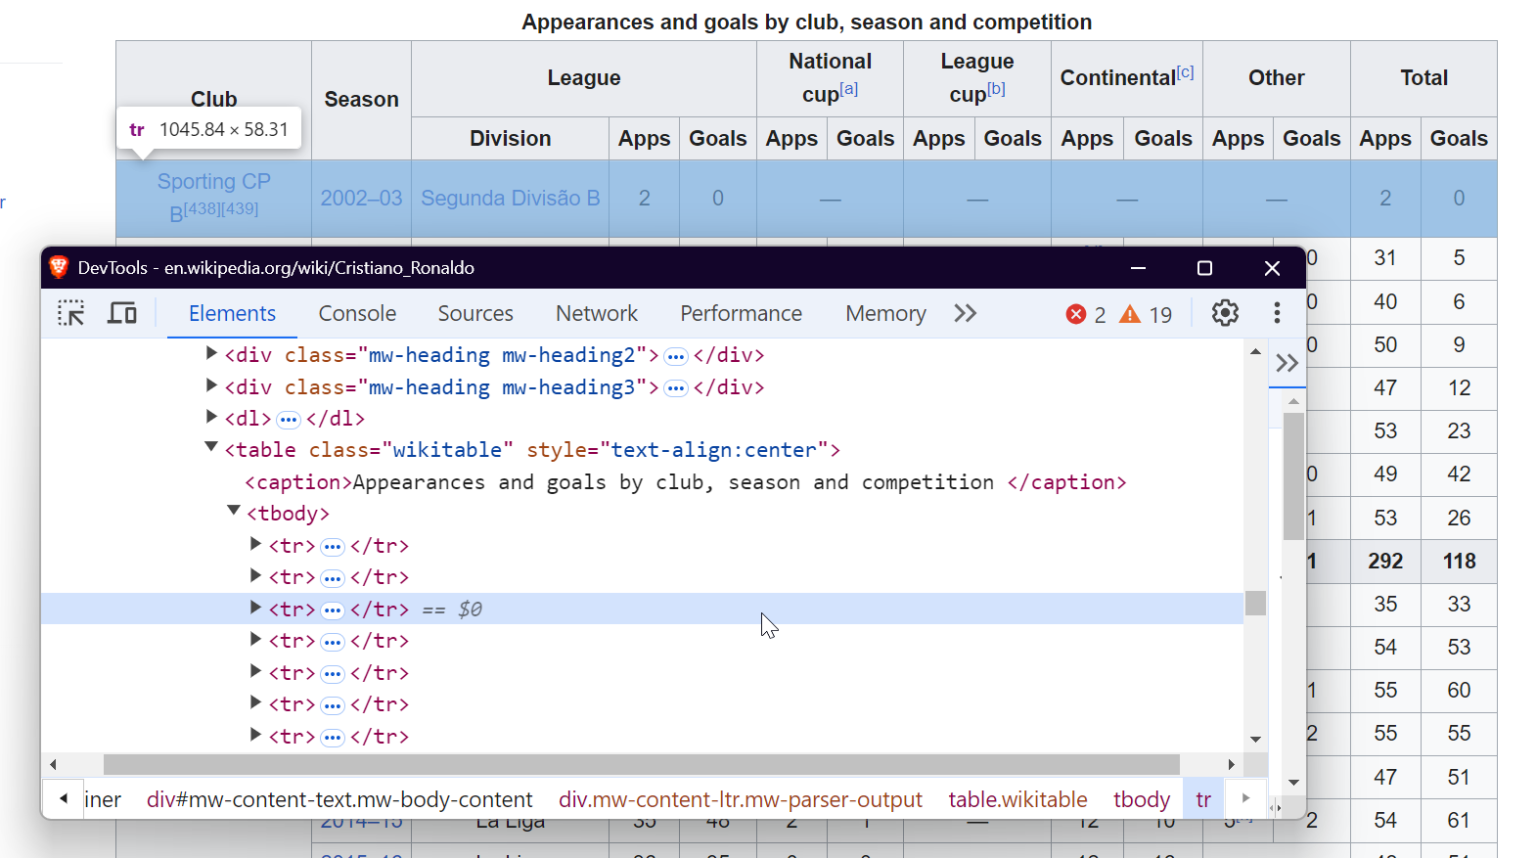Click the breadcrumb back arrow
The width and height of the screenshot is (1536, 858).
click(x=63, y=799)
